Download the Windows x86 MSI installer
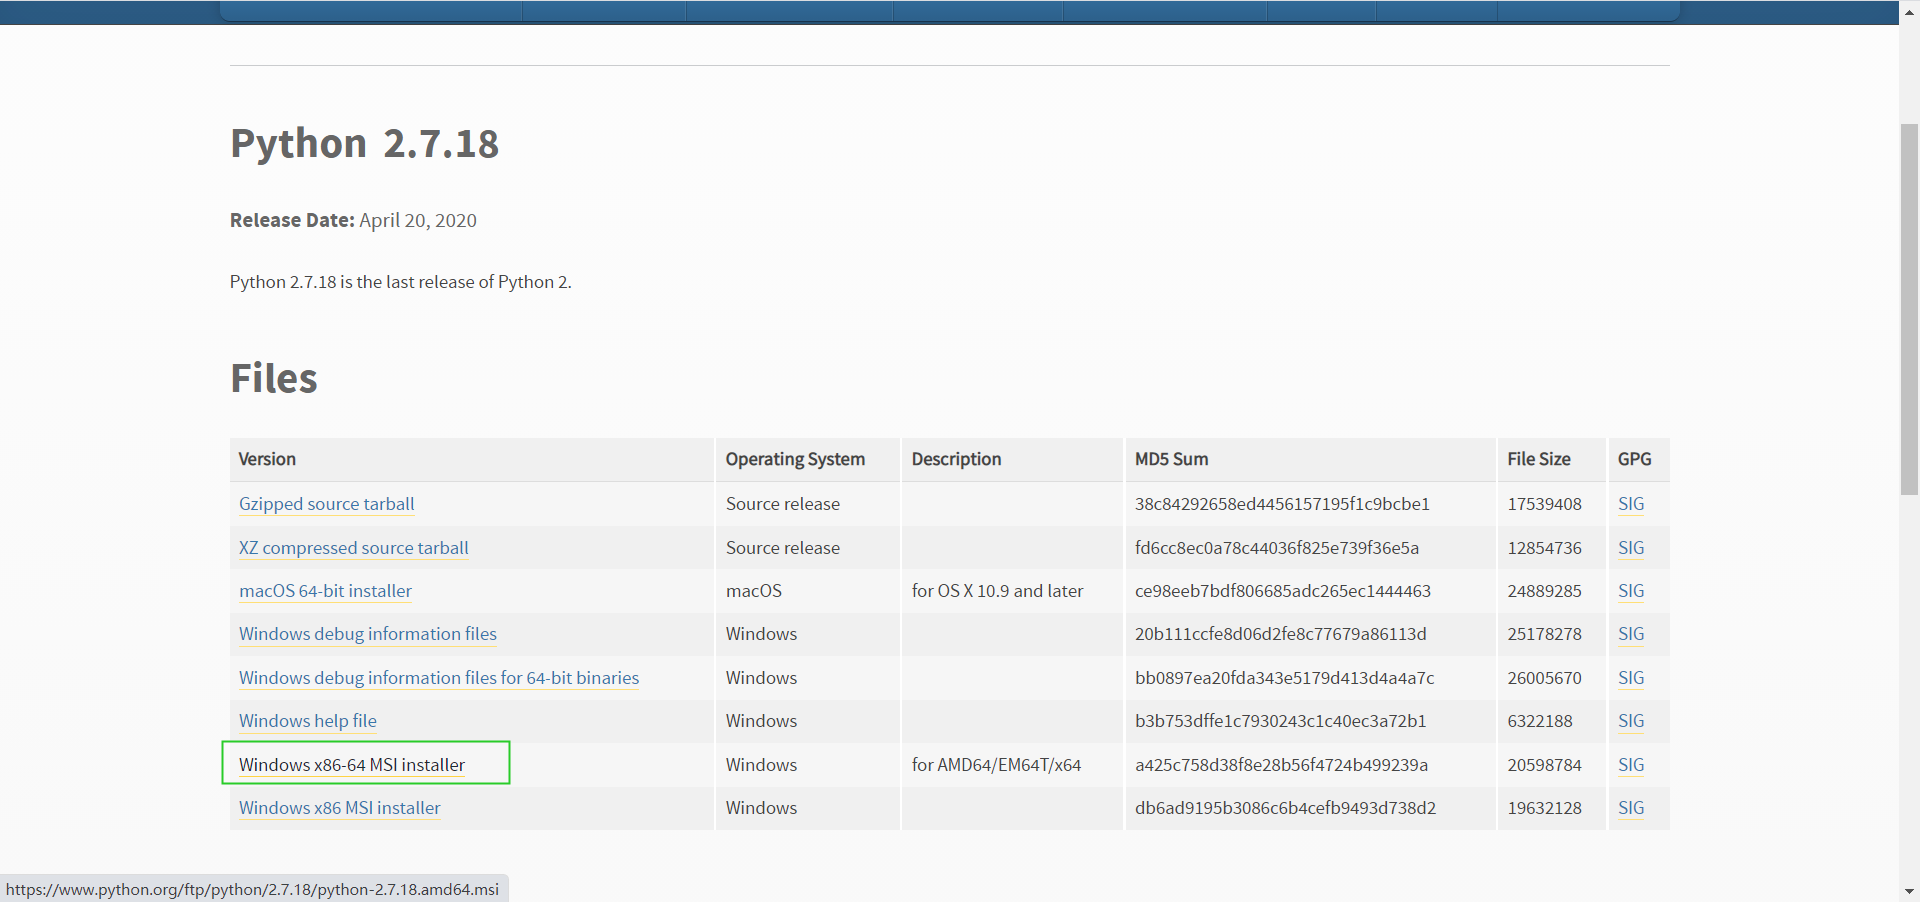1920x902 pixels. coord(340,808)
